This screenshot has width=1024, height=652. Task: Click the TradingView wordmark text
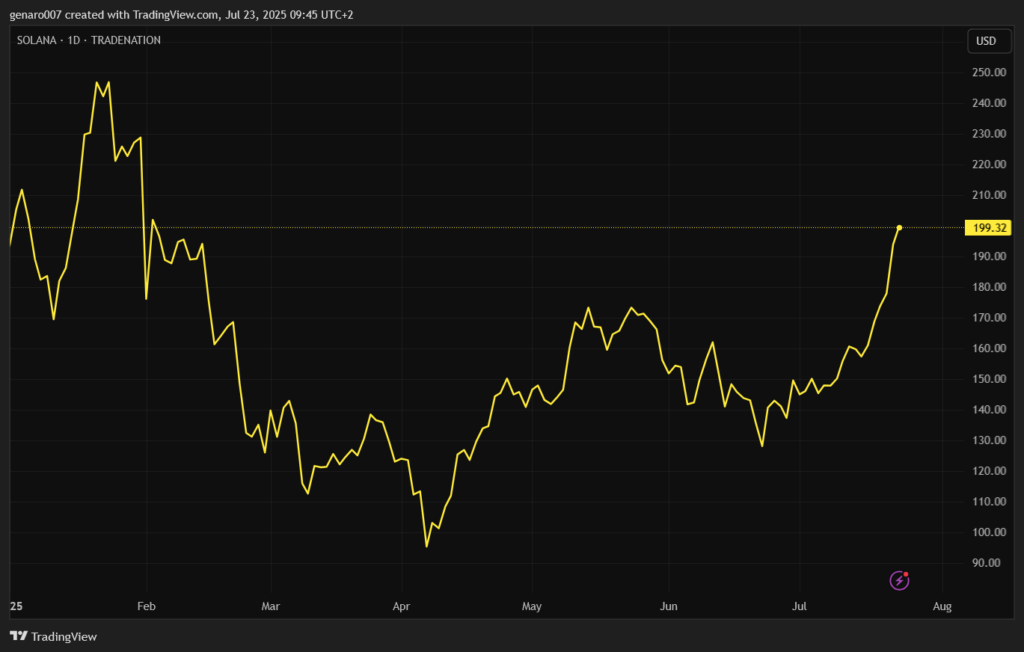pyautogui.click(x=64, y=636)
